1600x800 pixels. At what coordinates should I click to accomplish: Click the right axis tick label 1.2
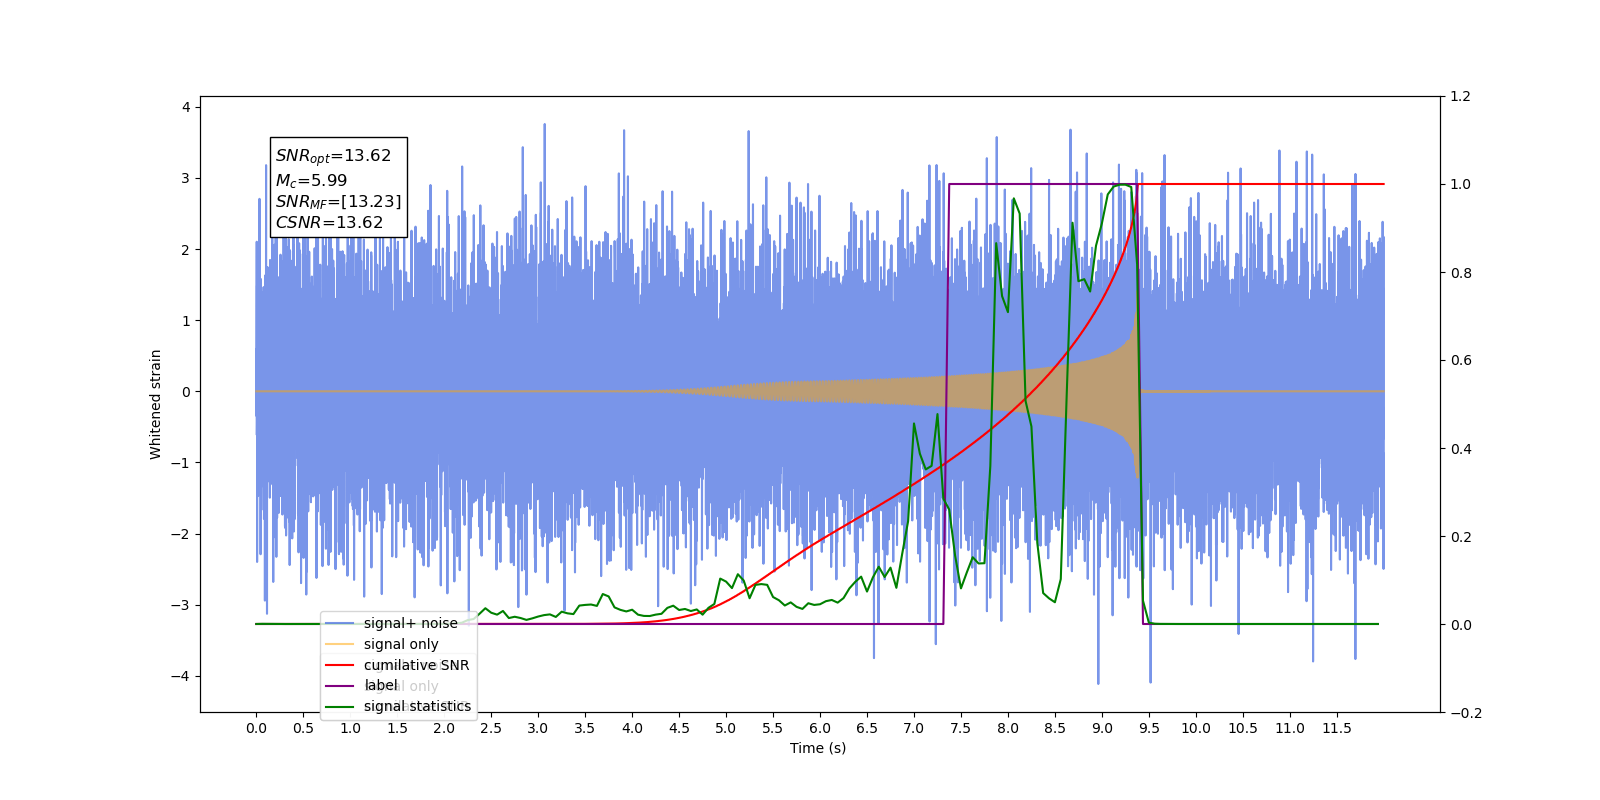point(1461,97)
